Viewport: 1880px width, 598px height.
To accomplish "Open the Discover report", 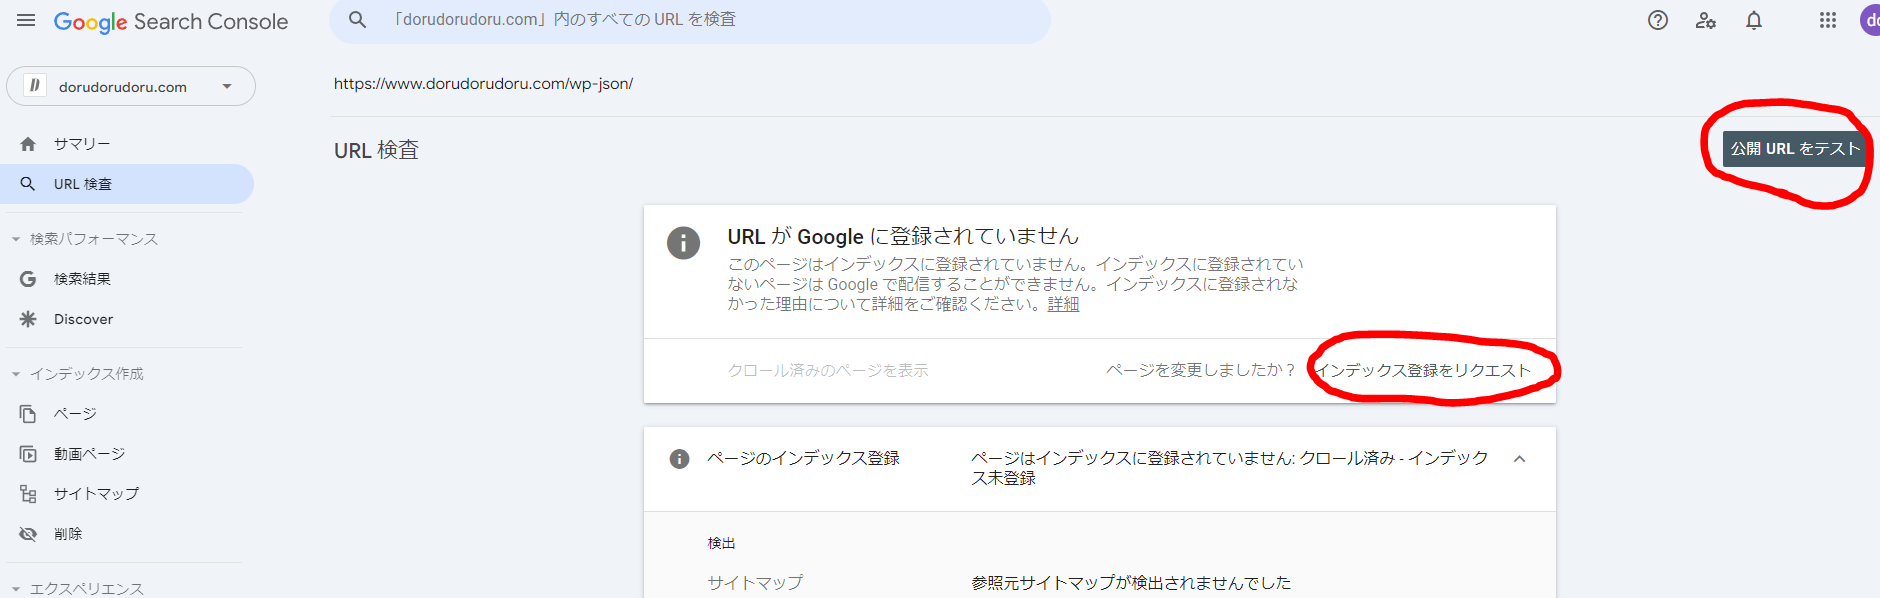I will click(x=83, y=319).
